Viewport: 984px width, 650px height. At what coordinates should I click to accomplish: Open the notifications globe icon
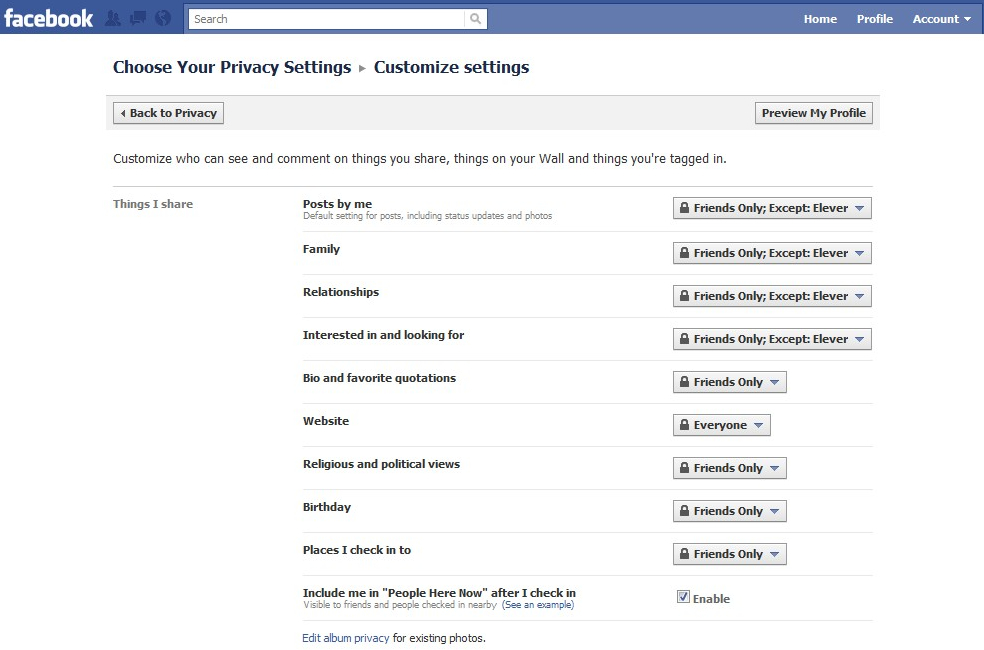click(162, 18)
